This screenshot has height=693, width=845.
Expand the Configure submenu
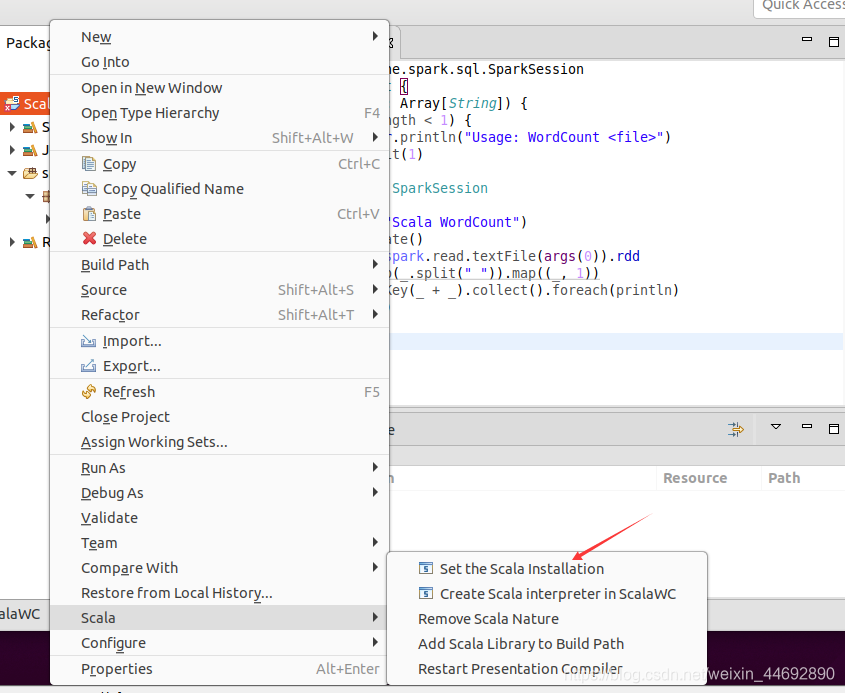coord(375,642)
